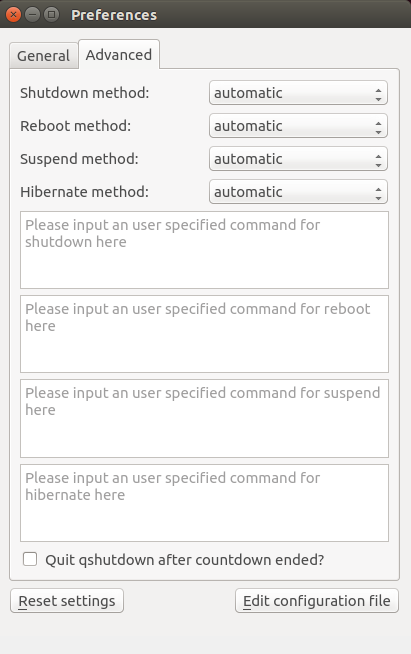Viewport: 411px width, 654px height.
Task: Enable Quit qshutdown after countdown ended checkbox
Action: coord(30,559)
